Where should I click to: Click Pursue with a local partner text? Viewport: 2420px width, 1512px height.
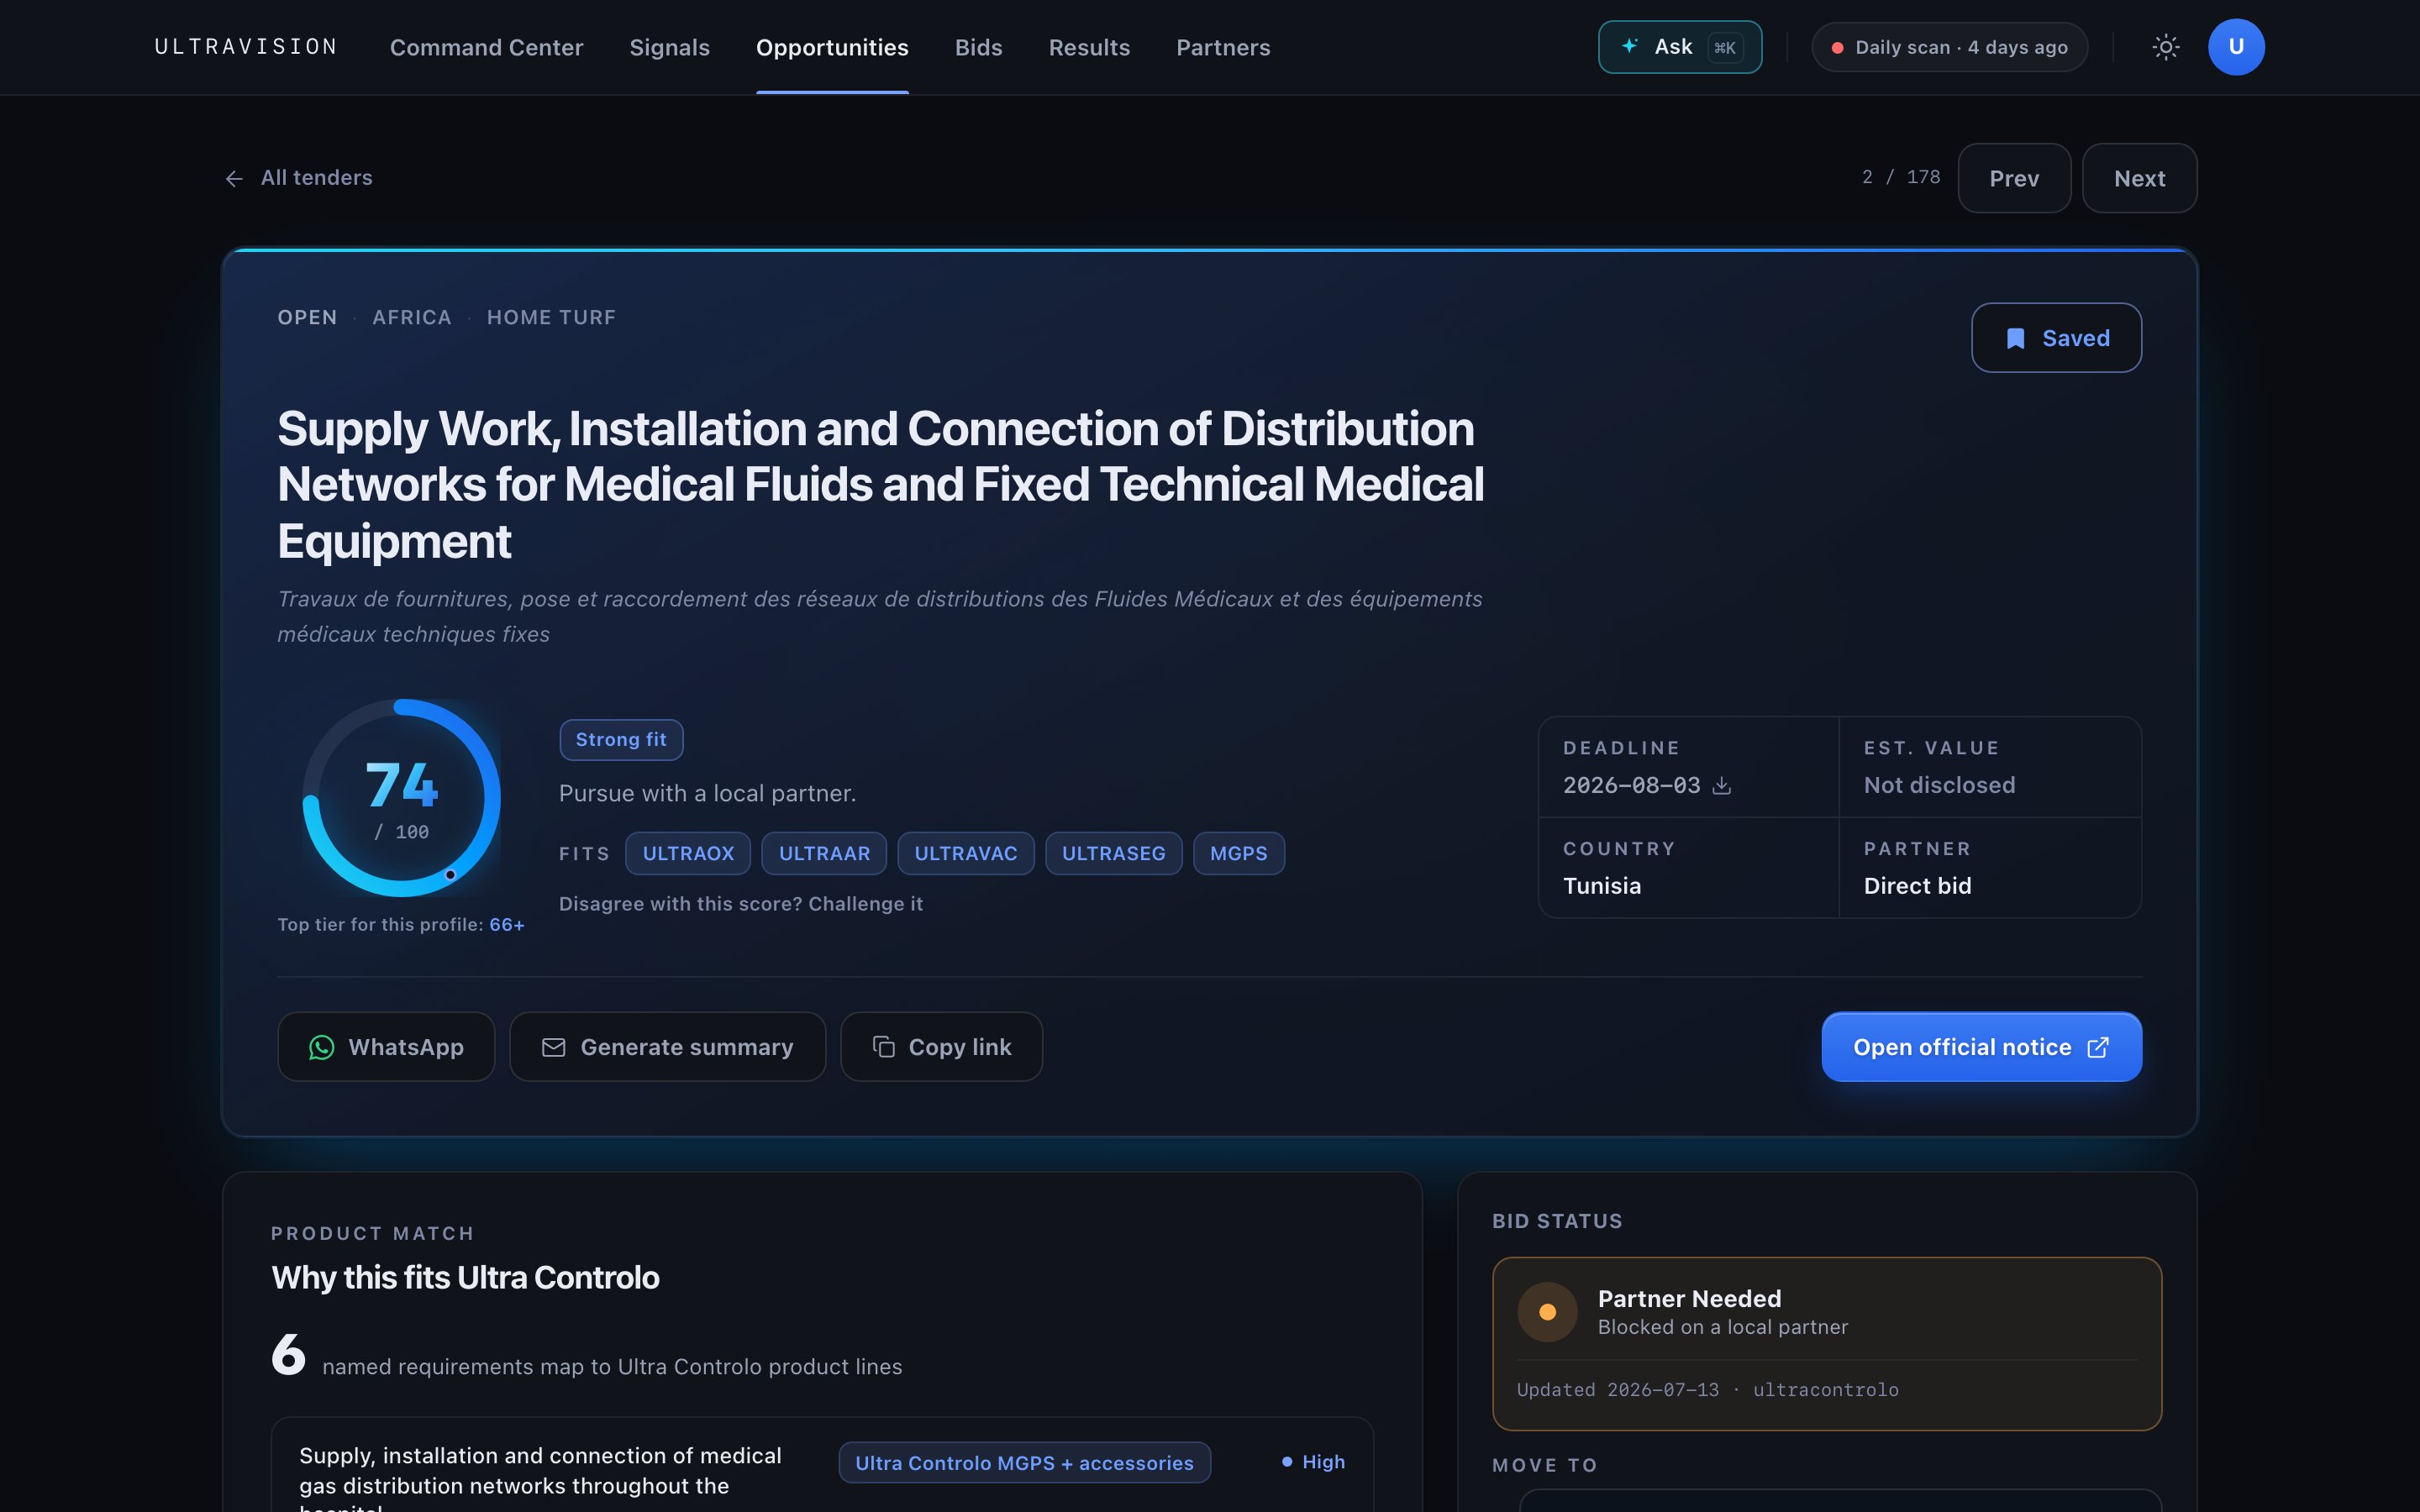coord(707,793)
